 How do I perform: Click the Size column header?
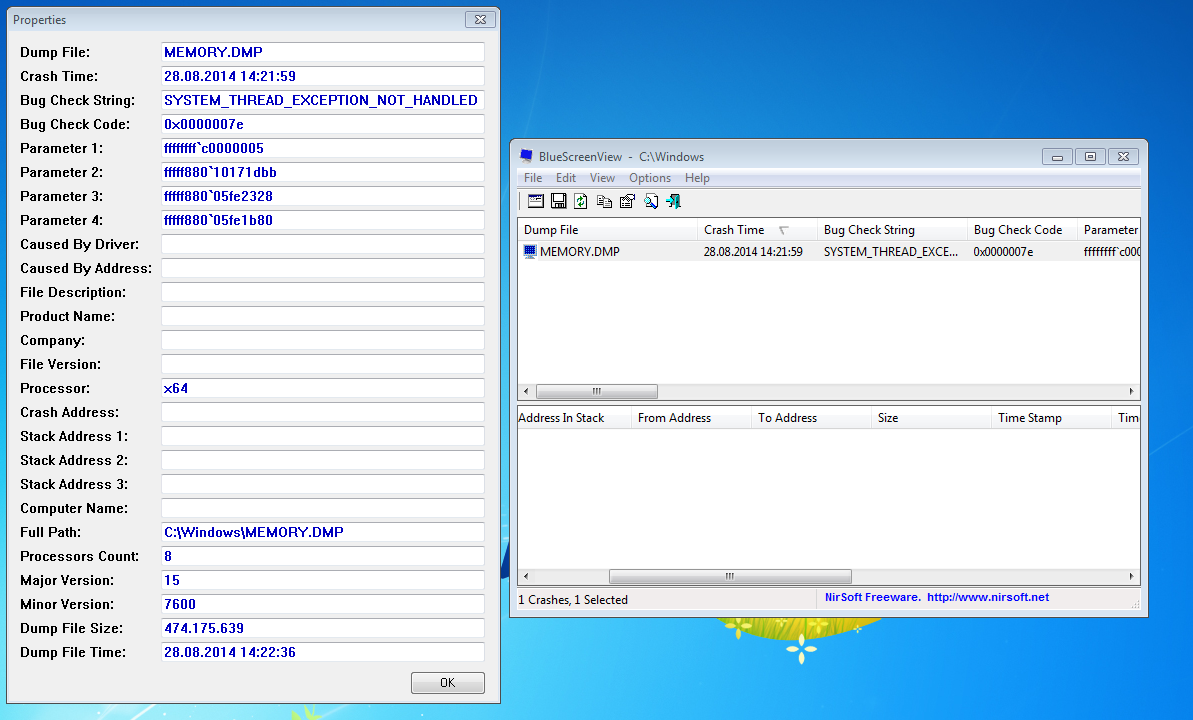click(931, 418)
